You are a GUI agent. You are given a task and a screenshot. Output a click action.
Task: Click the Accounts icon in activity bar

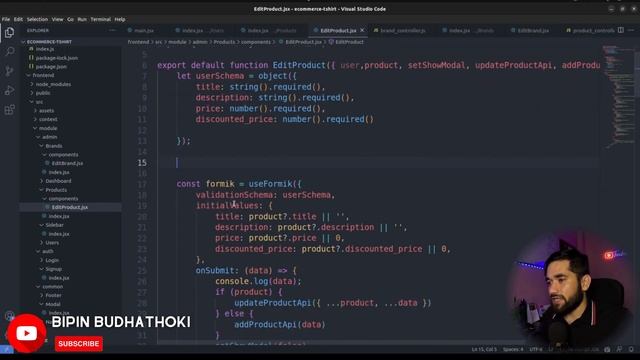coord(9,316)
